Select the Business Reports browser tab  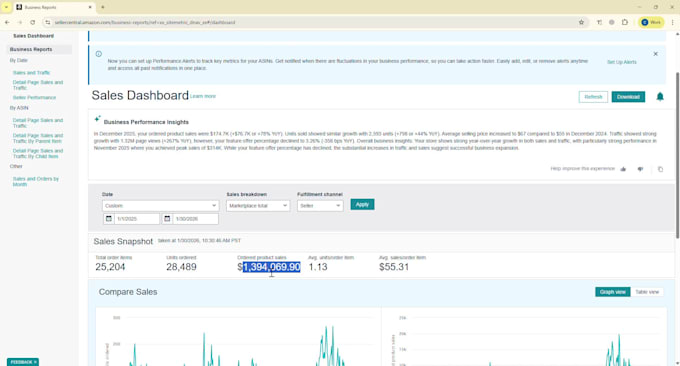[53, 7]
